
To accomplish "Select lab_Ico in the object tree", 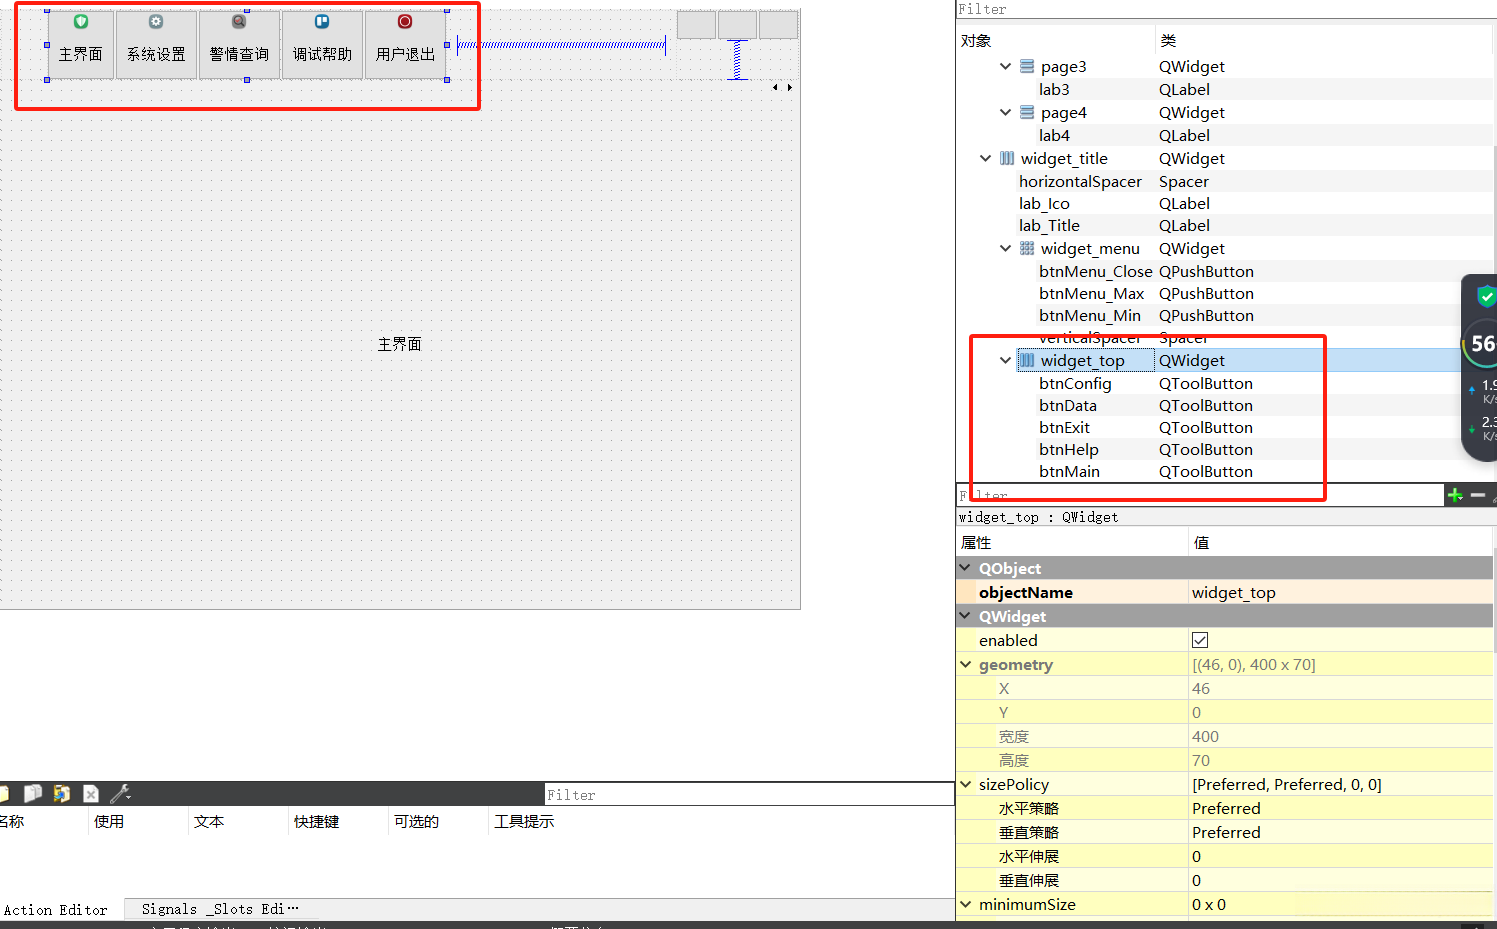I will tap(1044, 204).
